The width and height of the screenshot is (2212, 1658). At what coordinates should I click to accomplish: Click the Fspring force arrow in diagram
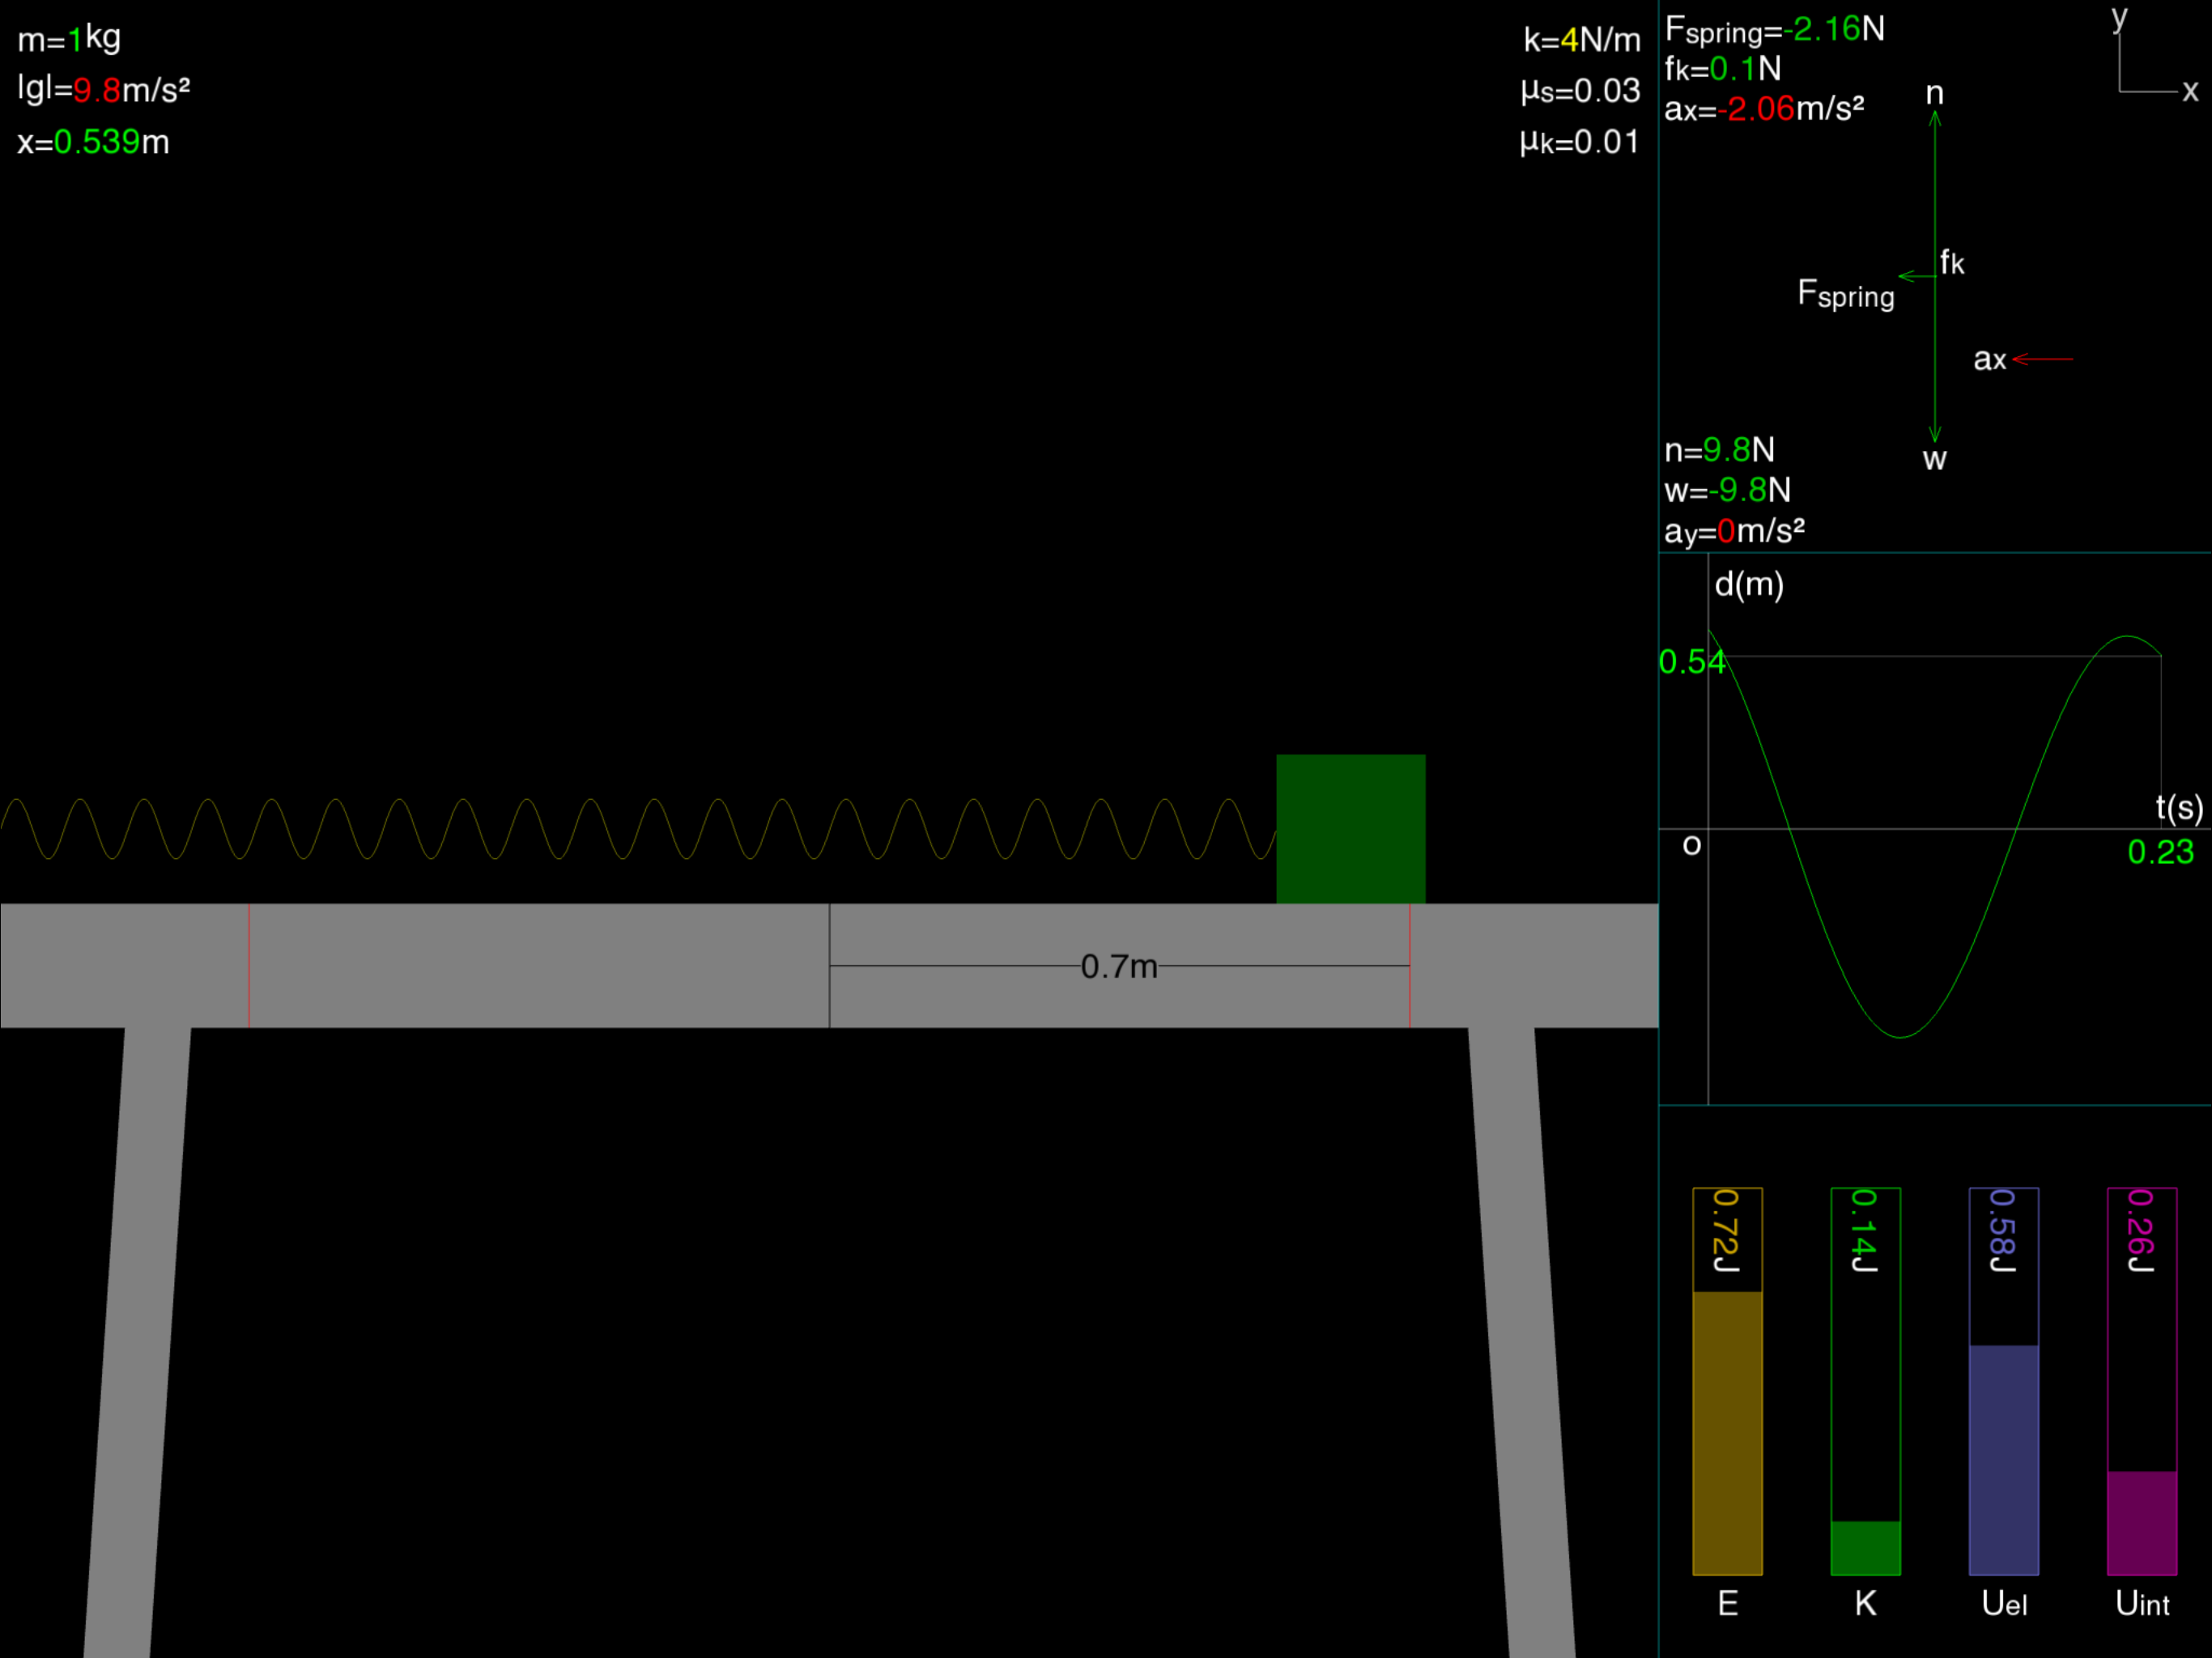(x=1916, y=276)
